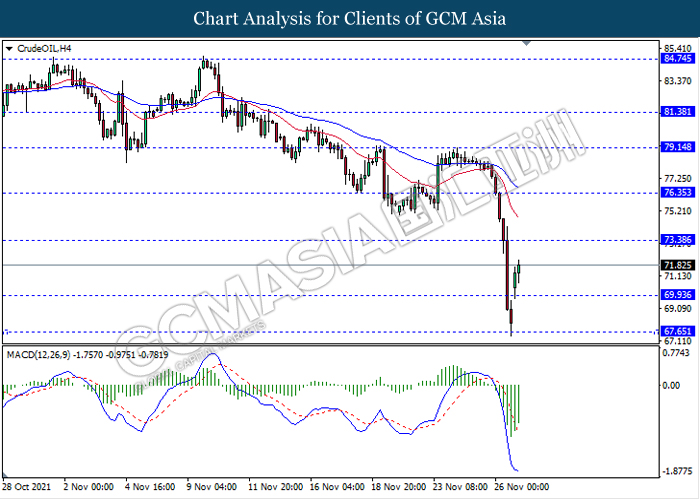This screenshot has width=700, height=500.
Task: Select the 84.745 resistance level label
Action: pos(677,59)
